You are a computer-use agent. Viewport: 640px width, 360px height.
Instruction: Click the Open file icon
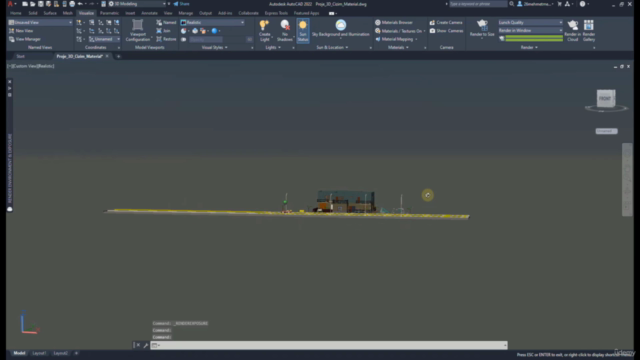[33, 4]
